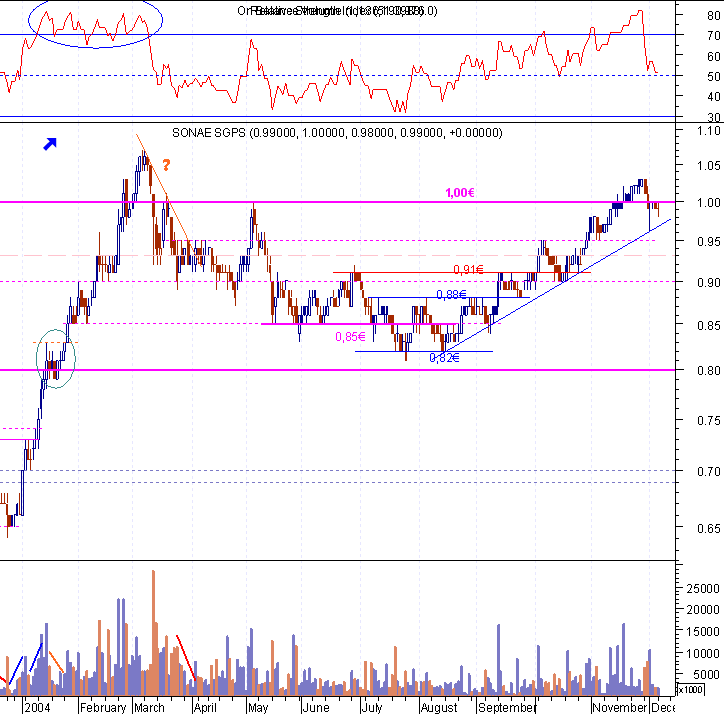Click the 0.70 value on price axis
Image resolution: width=724 pixels, height=714 pixels.
709,472
